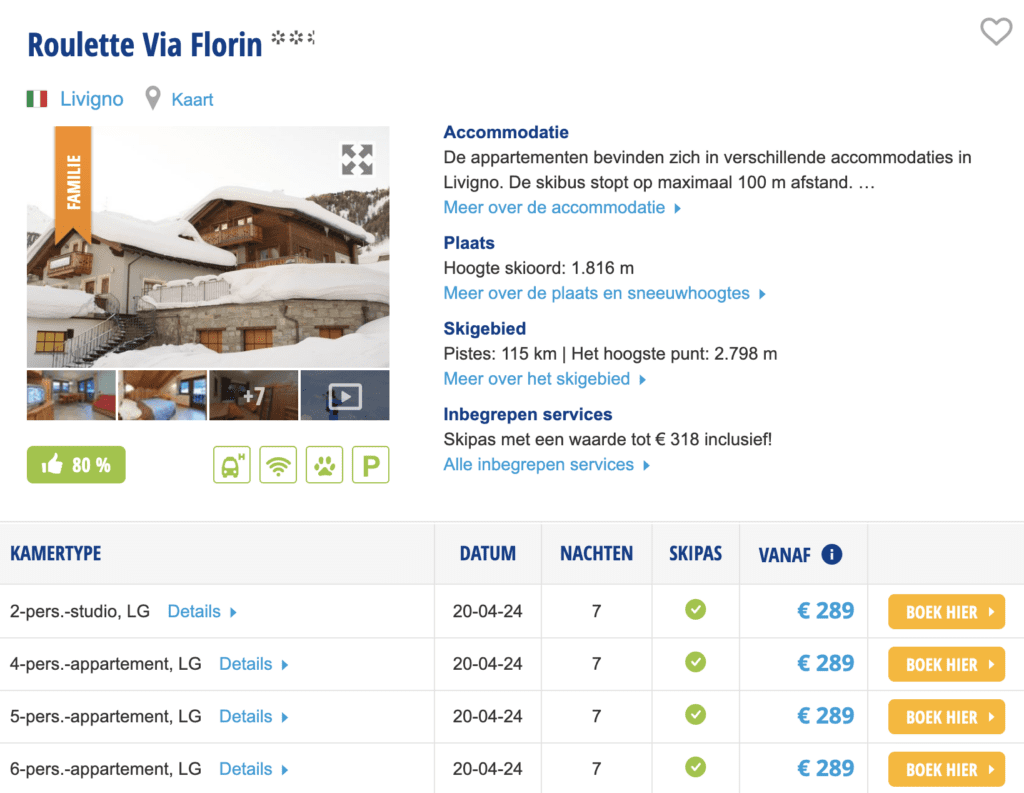The image size is (1024, 793).
Task: Open the +7 more photos thumbnail
Action: click(x=253, y=396)
